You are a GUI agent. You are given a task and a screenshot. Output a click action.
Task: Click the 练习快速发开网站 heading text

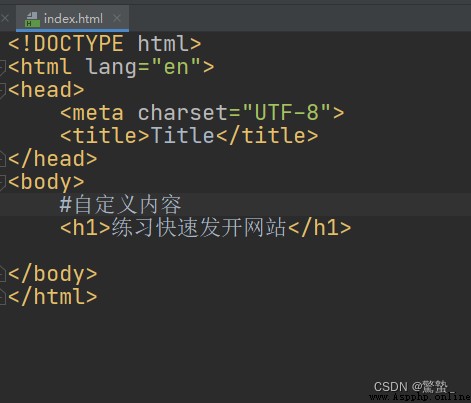point(199,227)
